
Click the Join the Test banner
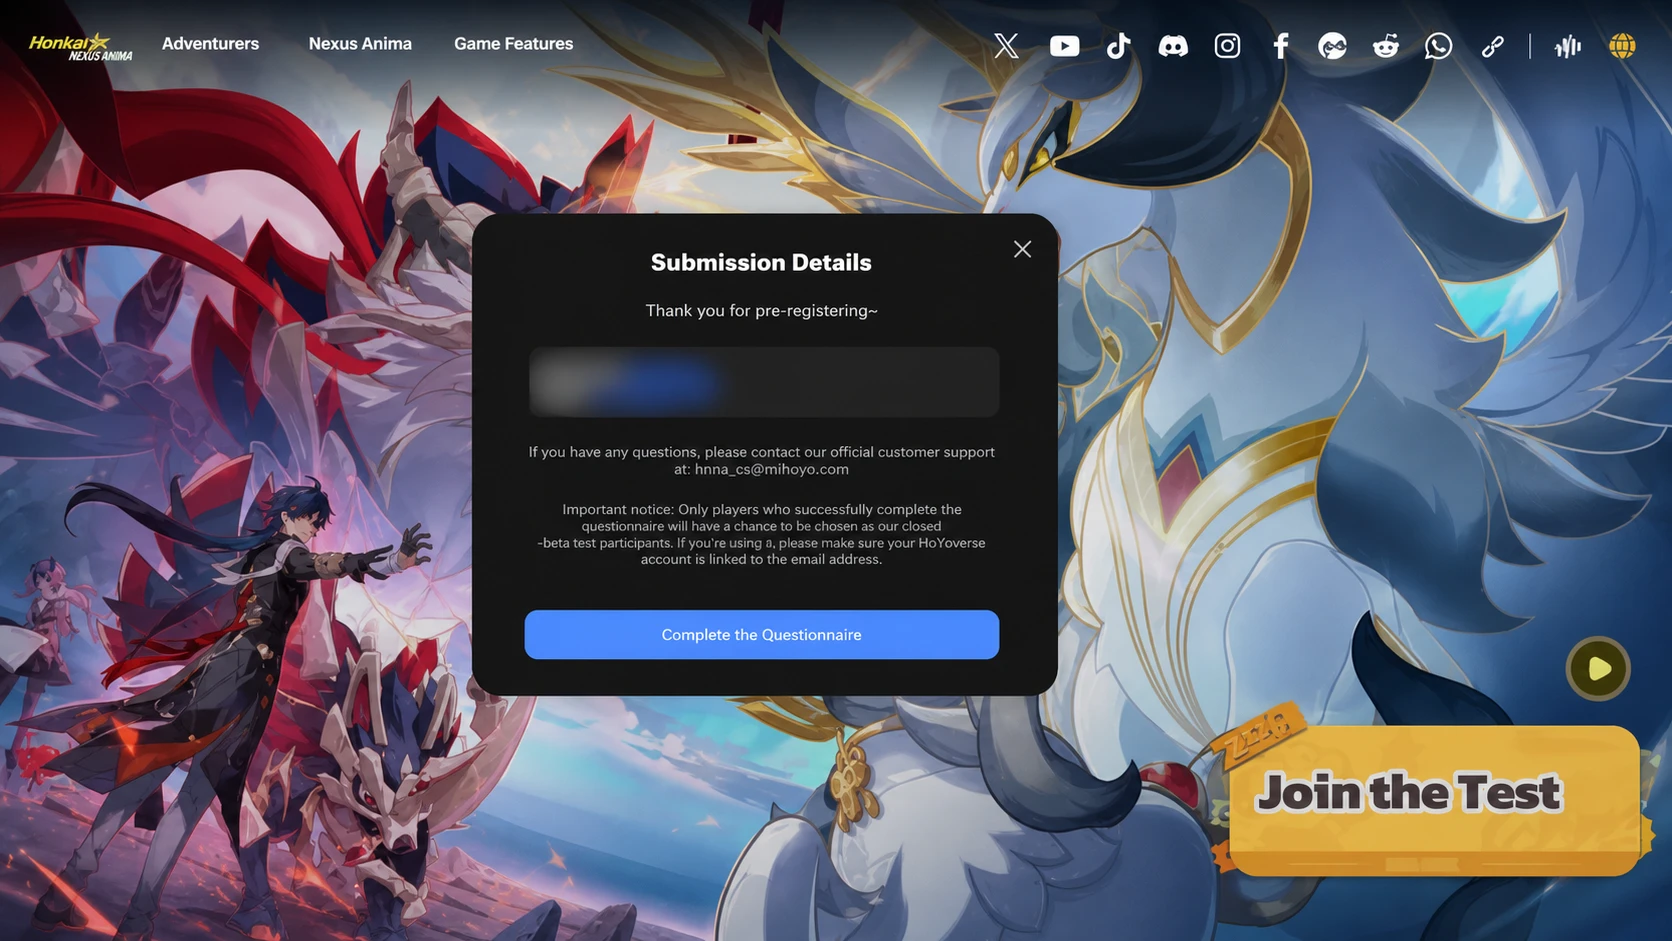coord(1433,801)
